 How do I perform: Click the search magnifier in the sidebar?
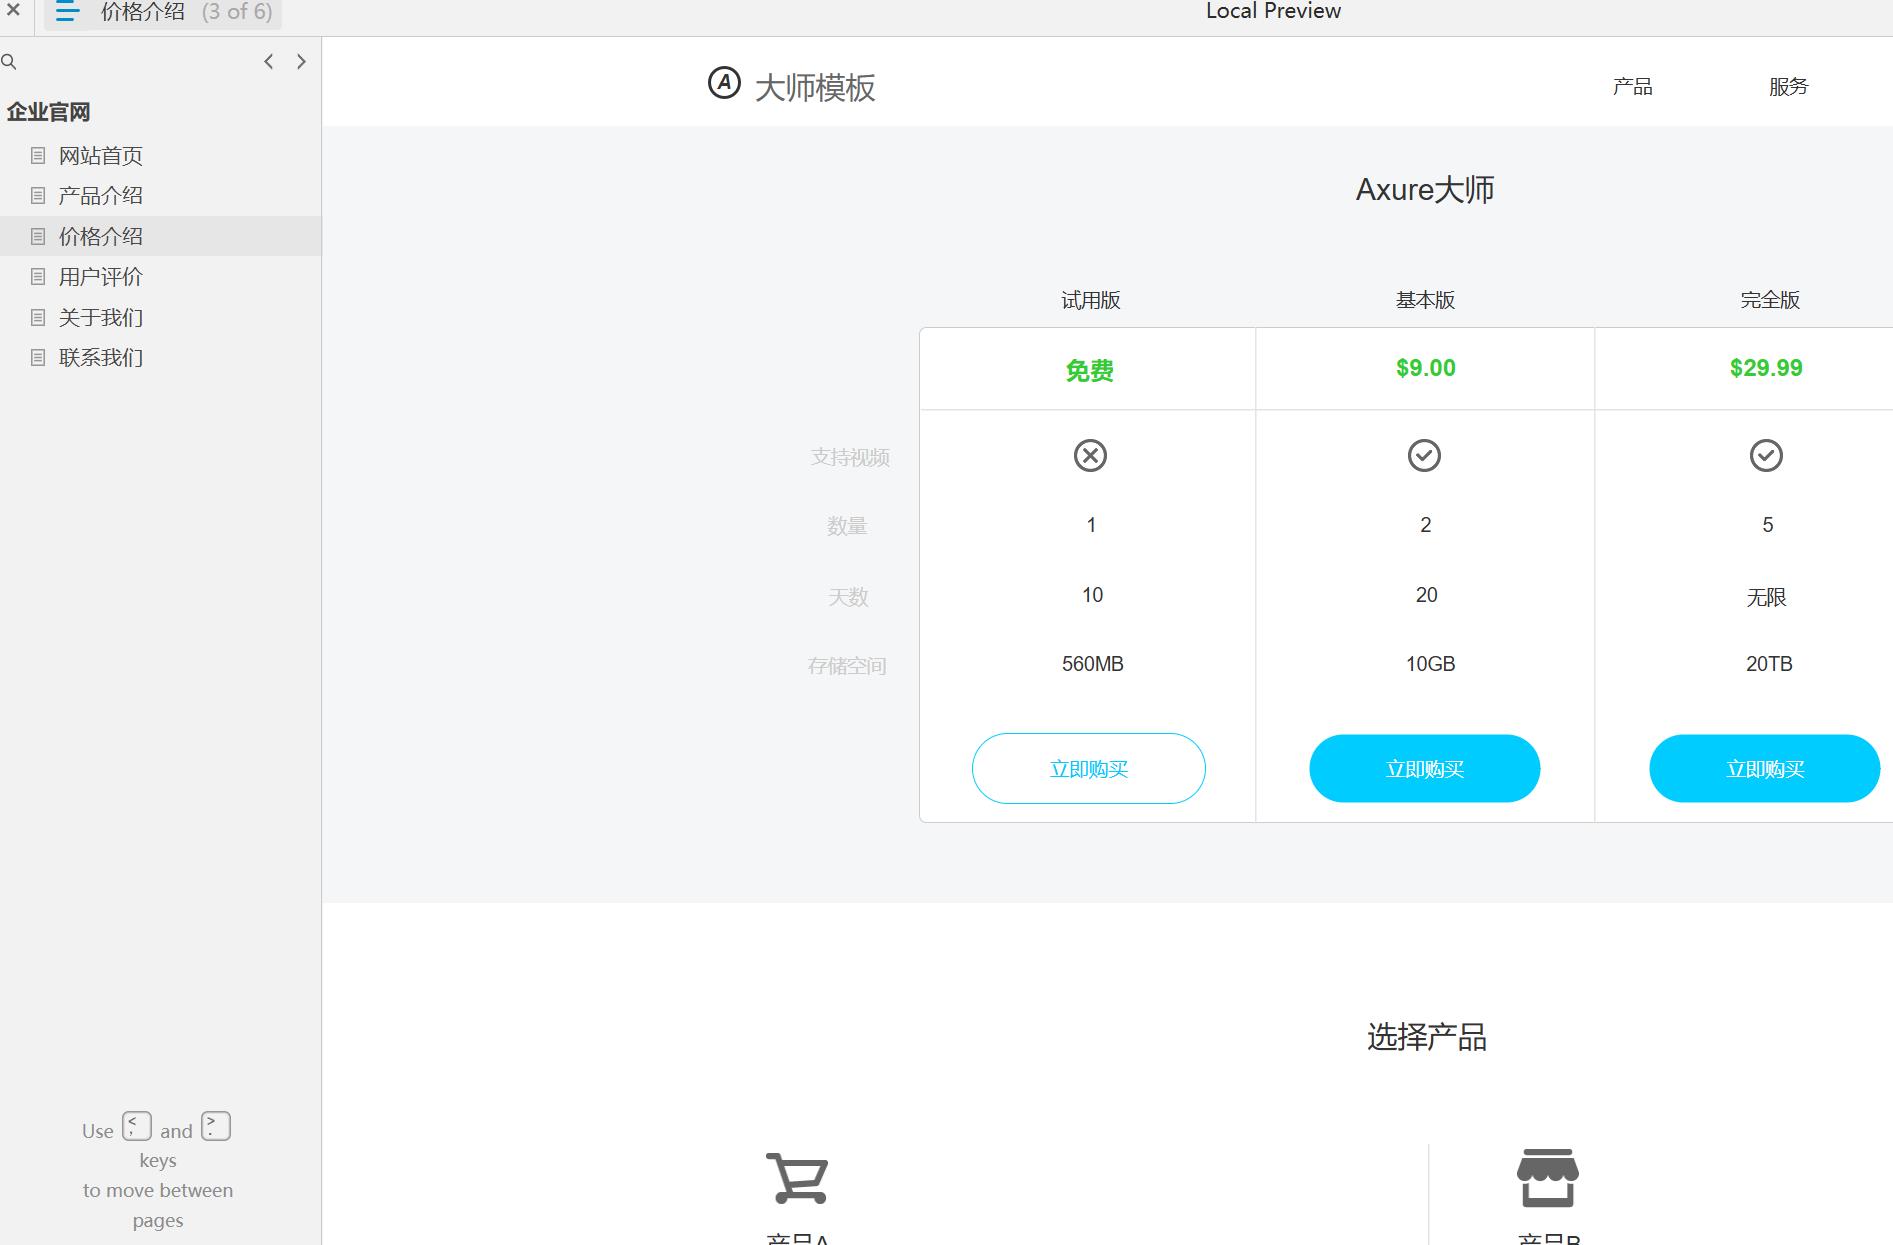point(9,62)
